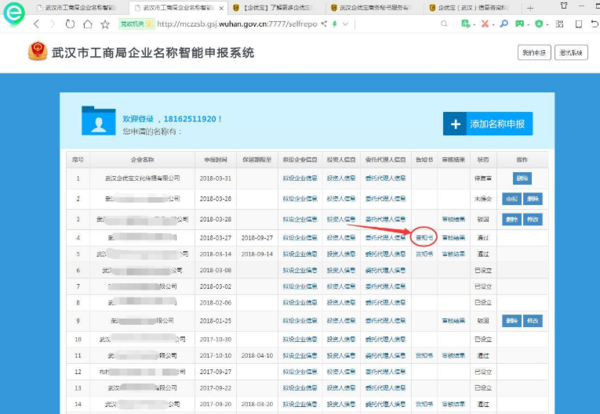Click the shirt skin icon in the title bar
The image size is (600, 414).
tap(564, 5)
